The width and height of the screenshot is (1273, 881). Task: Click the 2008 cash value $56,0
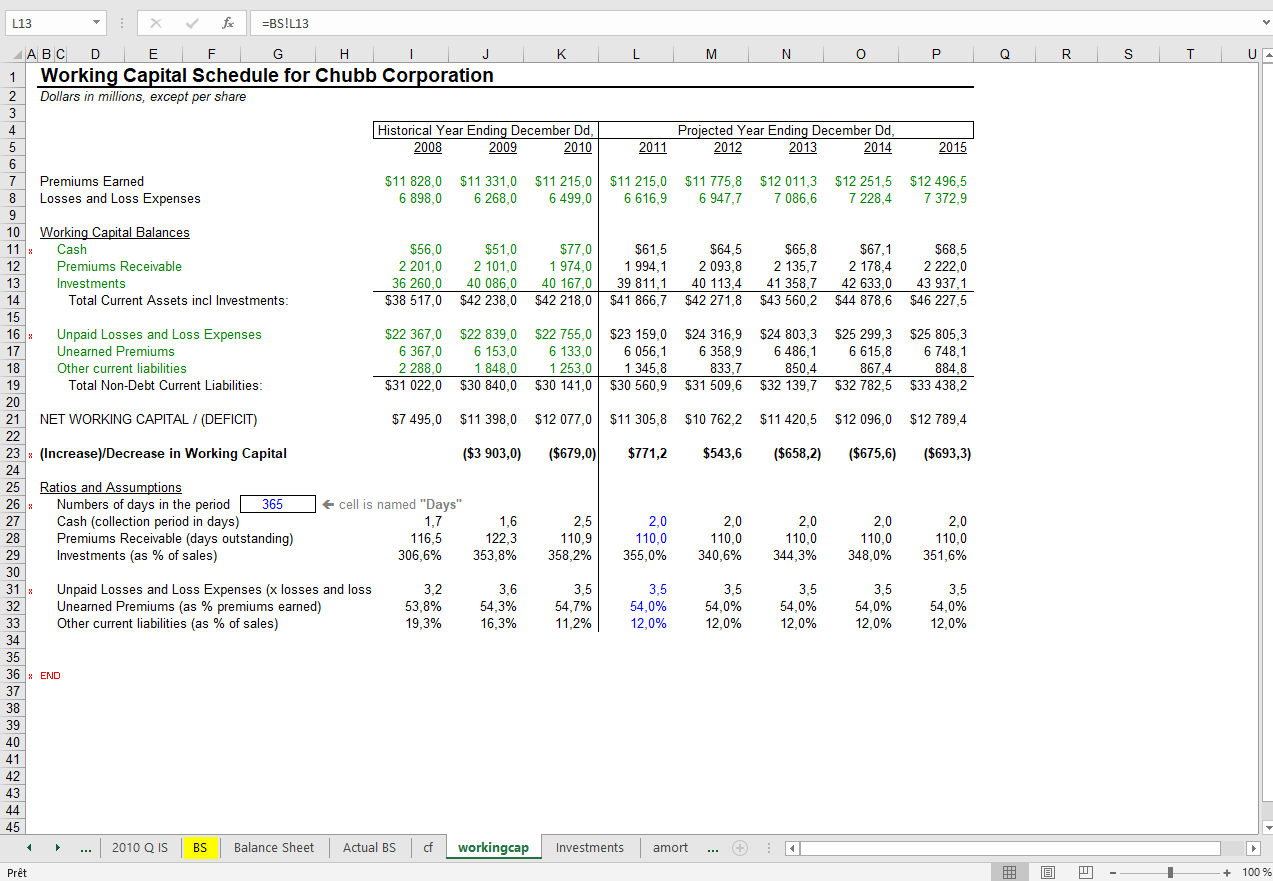click(426, 249)
